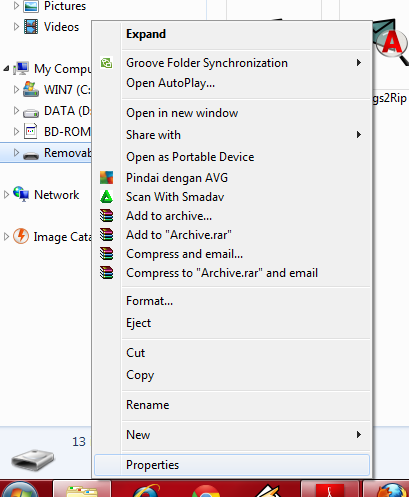
Task: Select Pindai dengan AVG menu entry
Action: tap(232, 178)
